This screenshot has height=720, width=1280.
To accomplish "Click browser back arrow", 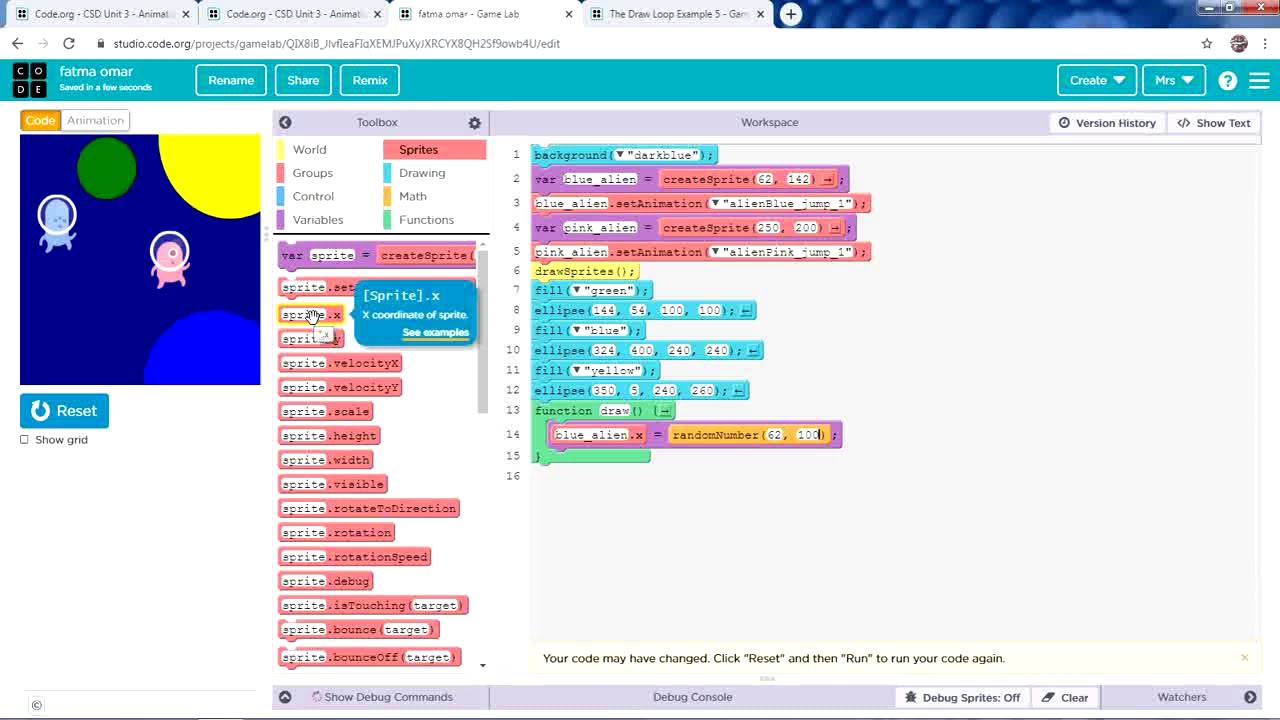I will point(17,43).
